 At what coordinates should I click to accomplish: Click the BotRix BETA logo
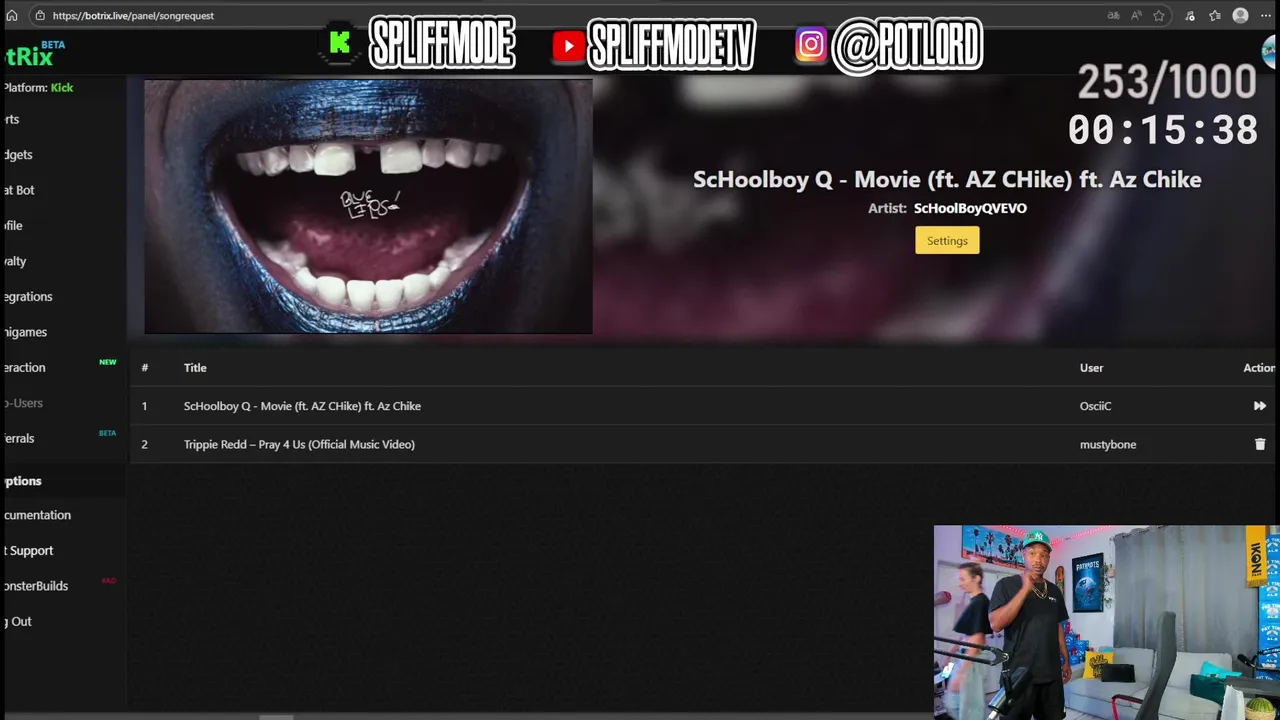(35, 54)
